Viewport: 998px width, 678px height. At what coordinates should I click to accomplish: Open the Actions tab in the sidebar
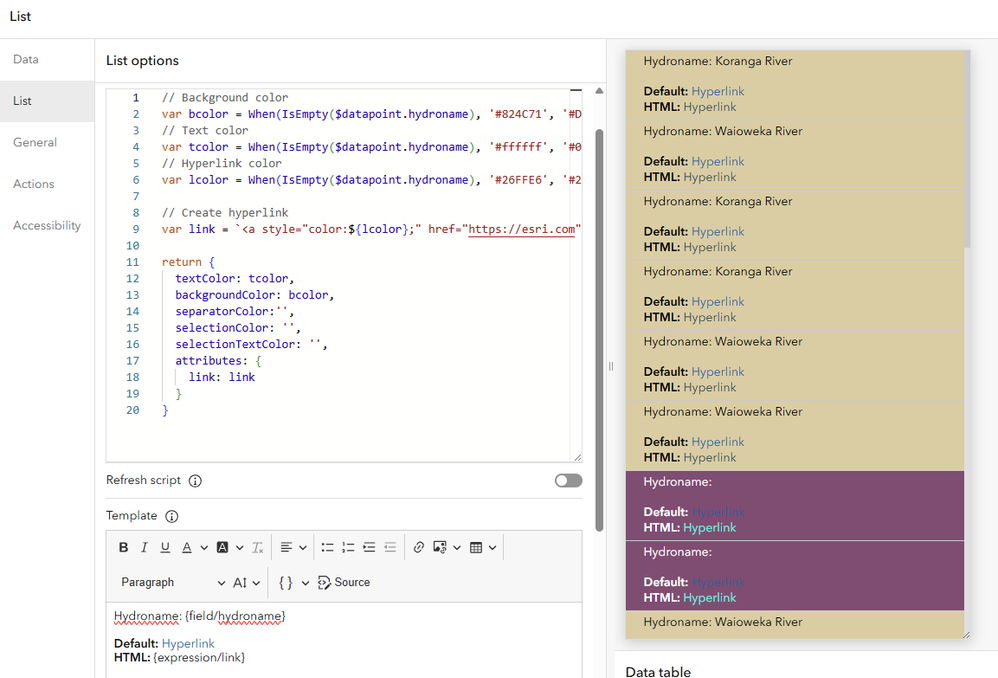click(34, 184)
